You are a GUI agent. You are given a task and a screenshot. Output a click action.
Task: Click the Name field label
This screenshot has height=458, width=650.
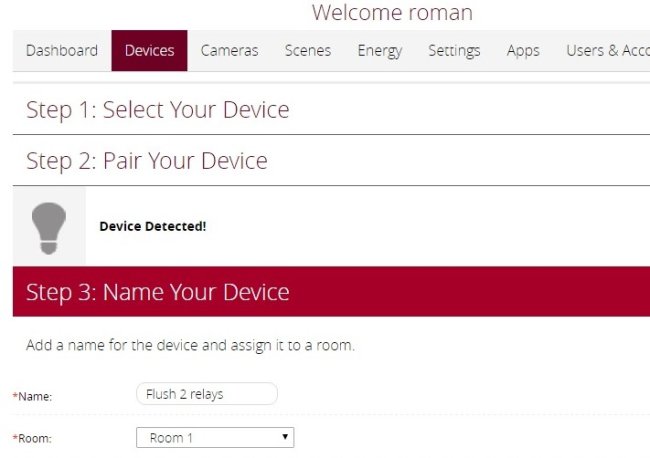(x=33, y=397)
